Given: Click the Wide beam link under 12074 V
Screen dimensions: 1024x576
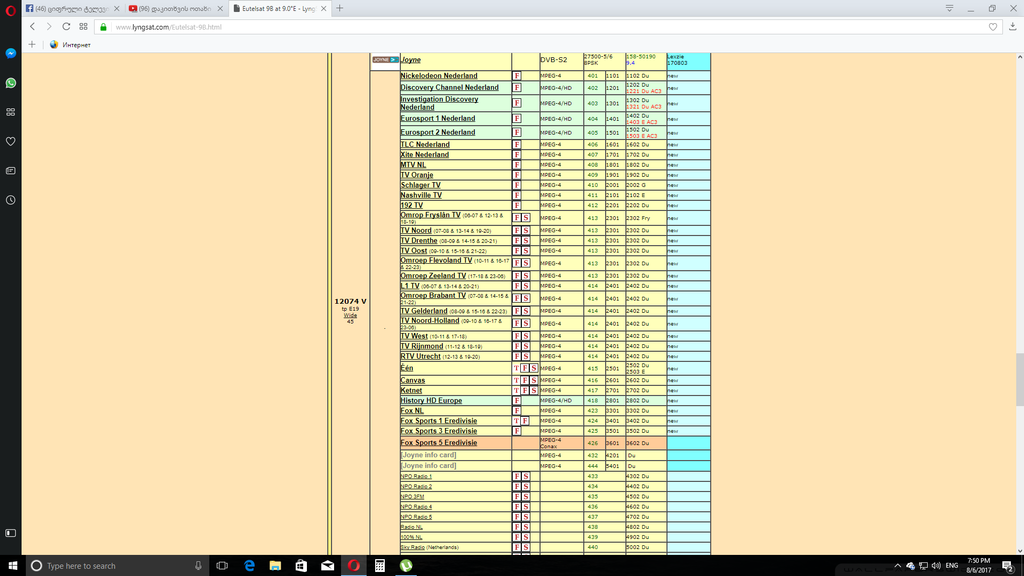Looking at the screenshot, I should pyautogui.click(x=350, y=315).
